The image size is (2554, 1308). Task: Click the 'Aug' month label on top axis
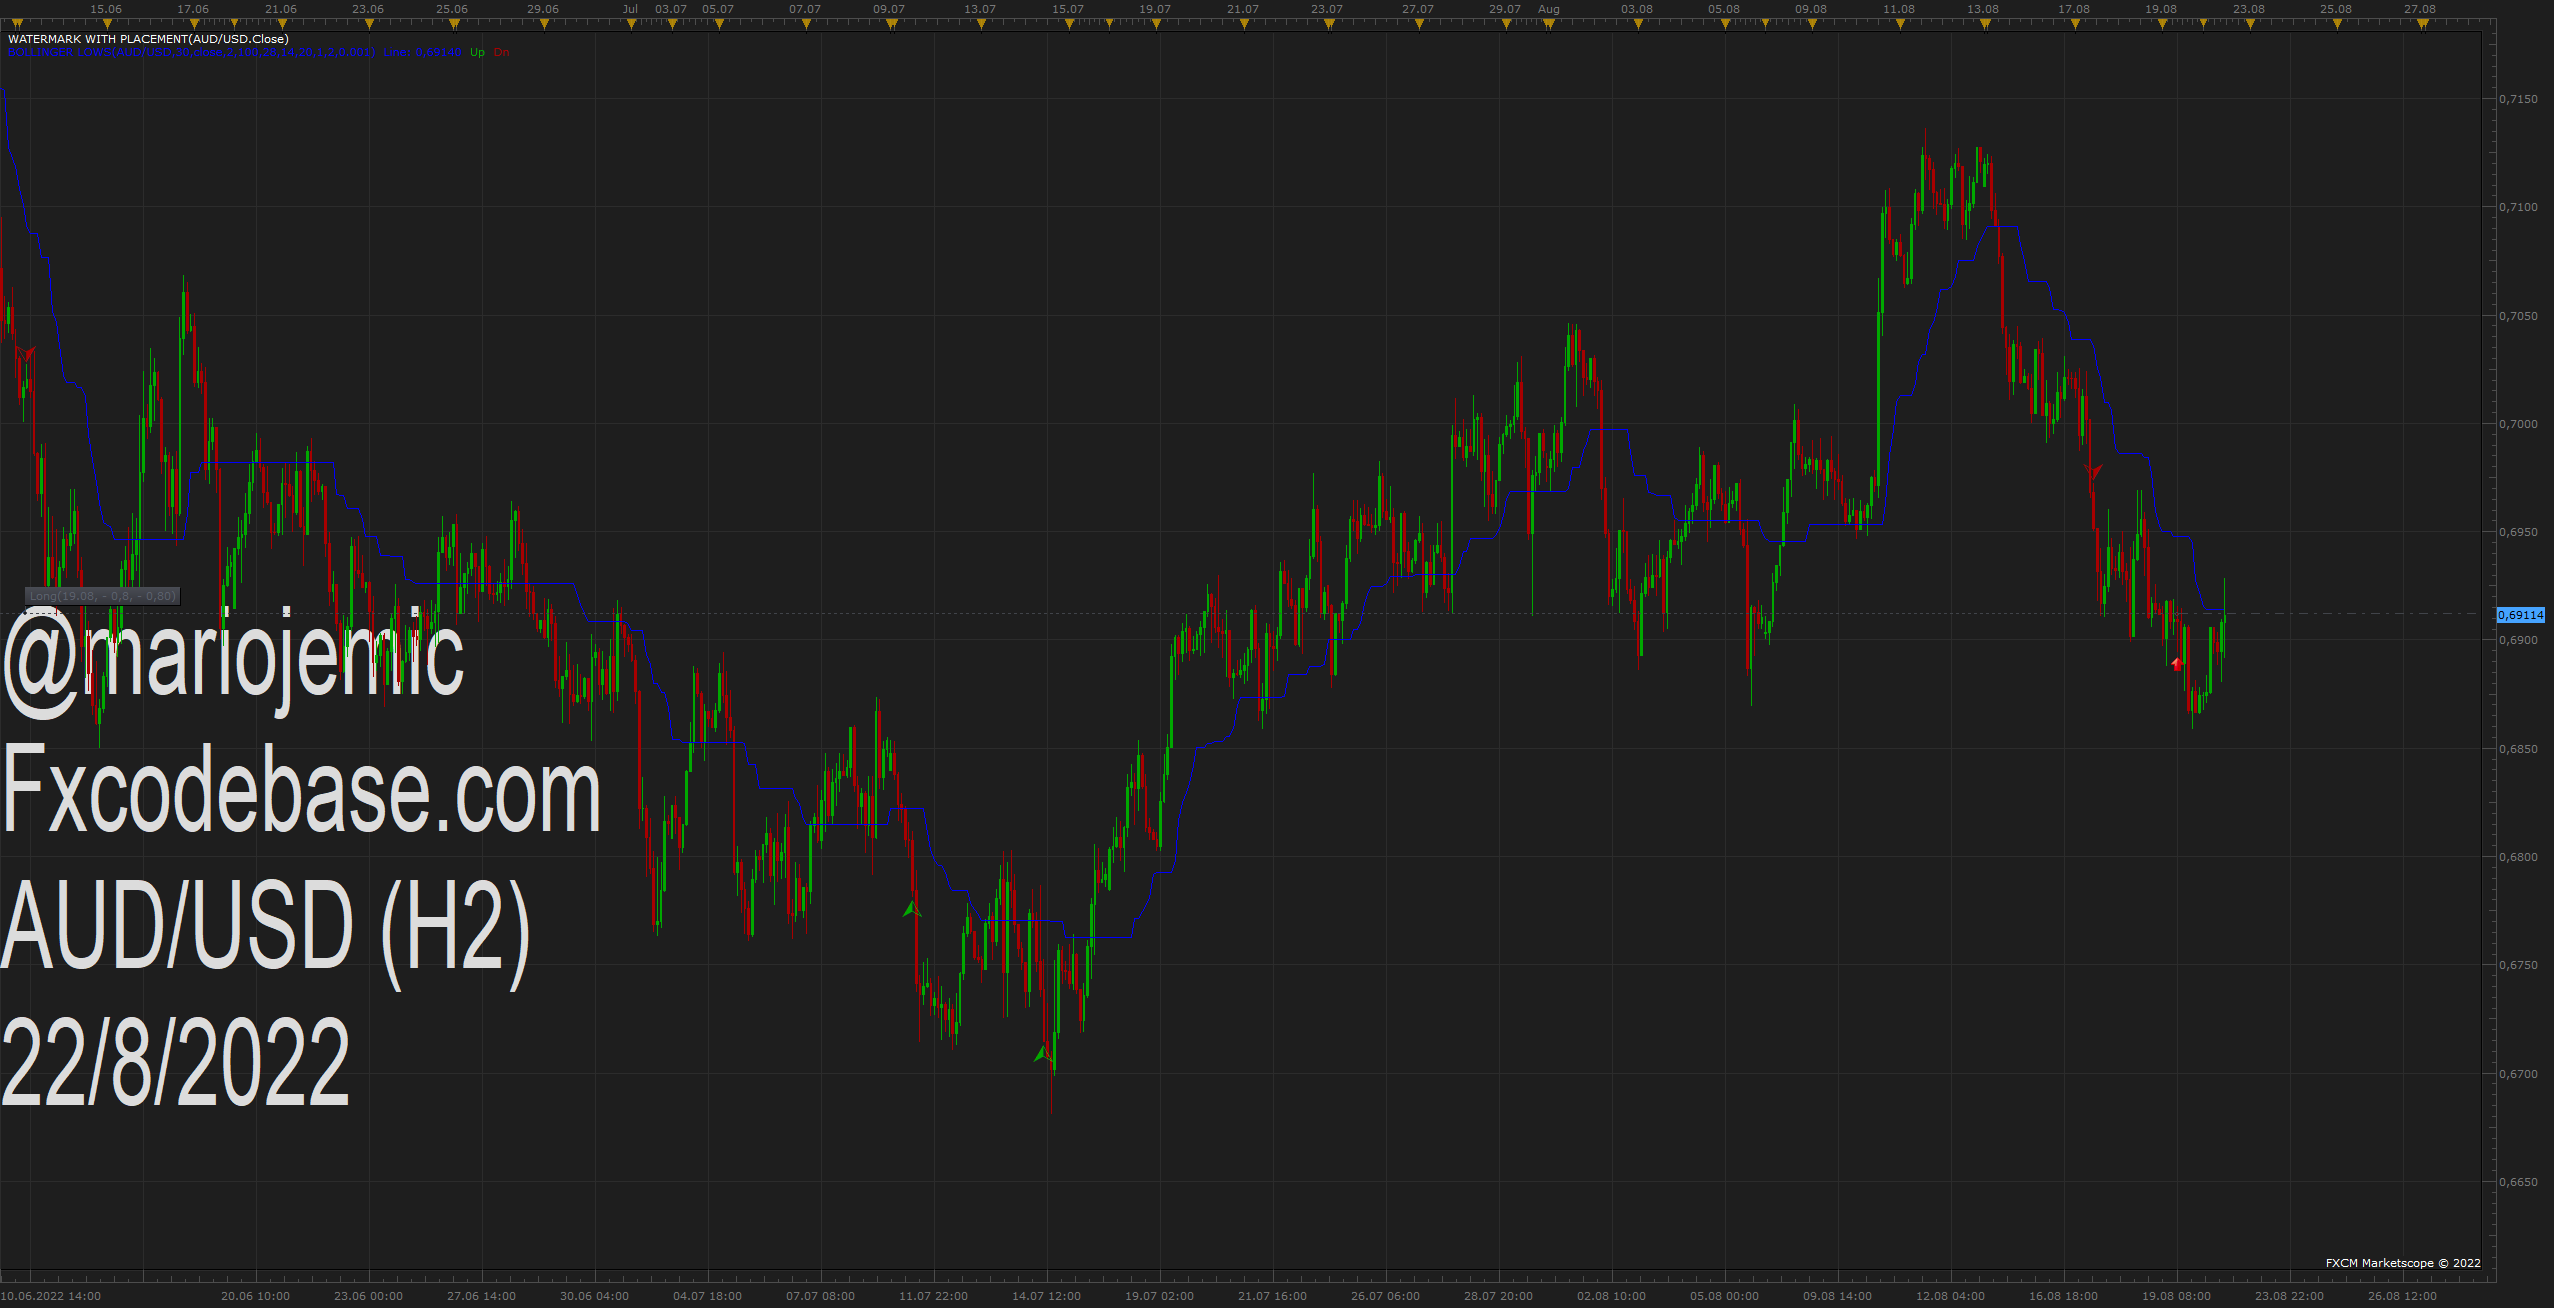click(1549, 9)
